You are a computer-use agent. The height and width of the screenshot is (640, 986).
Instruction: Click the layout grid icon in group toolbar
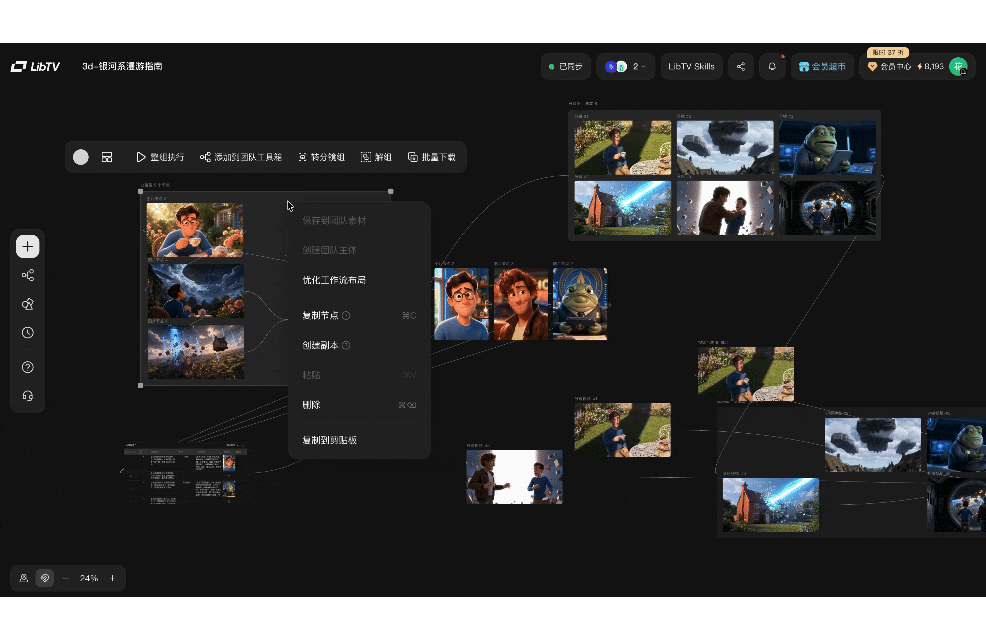click(107, 157)
